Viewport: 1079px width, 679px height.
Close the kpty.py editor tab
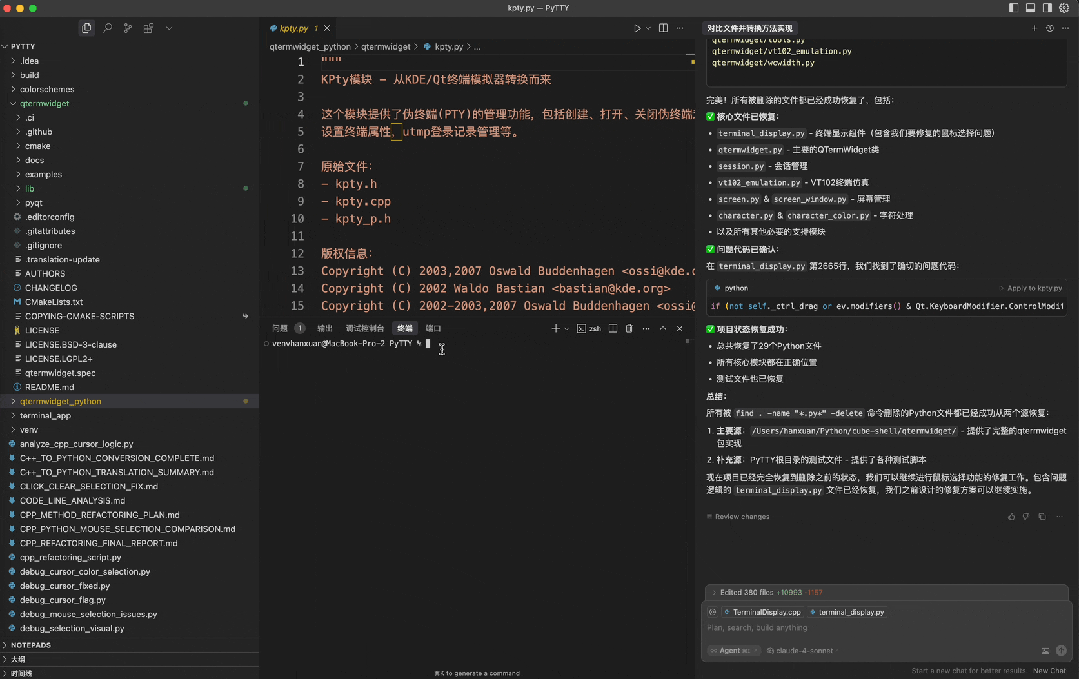pyautogui.click(x=328, y=28)
